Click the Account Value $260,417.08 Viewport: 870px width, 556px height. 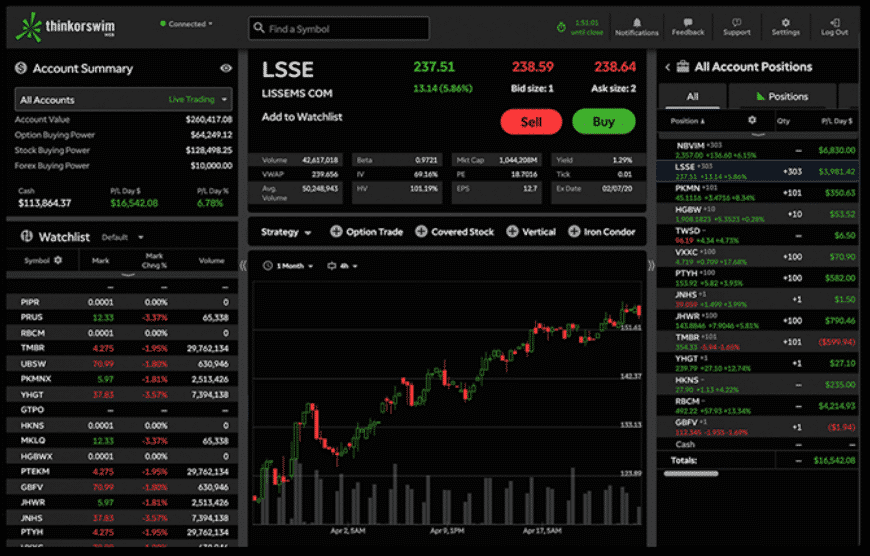point(209,119)
